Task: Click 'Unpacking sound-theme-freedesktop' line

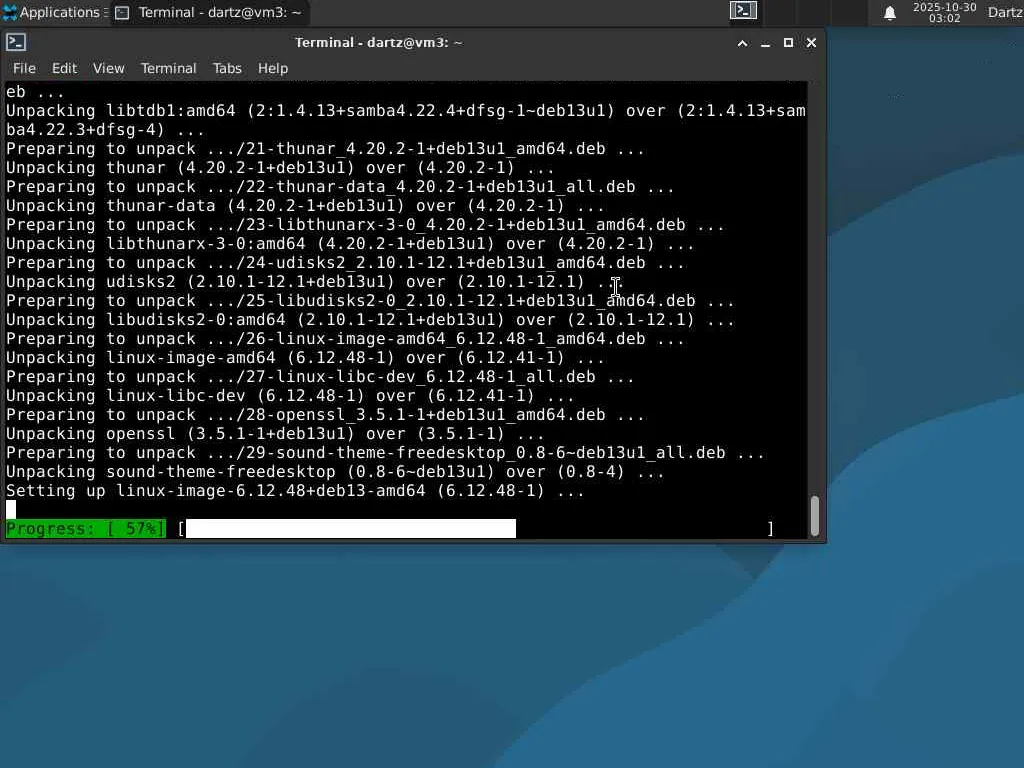Action: [x=335, y=472]
